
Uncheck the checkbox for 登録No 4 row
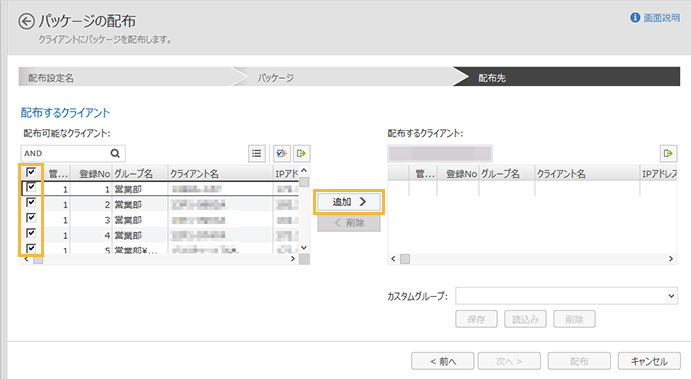point(31,233)
